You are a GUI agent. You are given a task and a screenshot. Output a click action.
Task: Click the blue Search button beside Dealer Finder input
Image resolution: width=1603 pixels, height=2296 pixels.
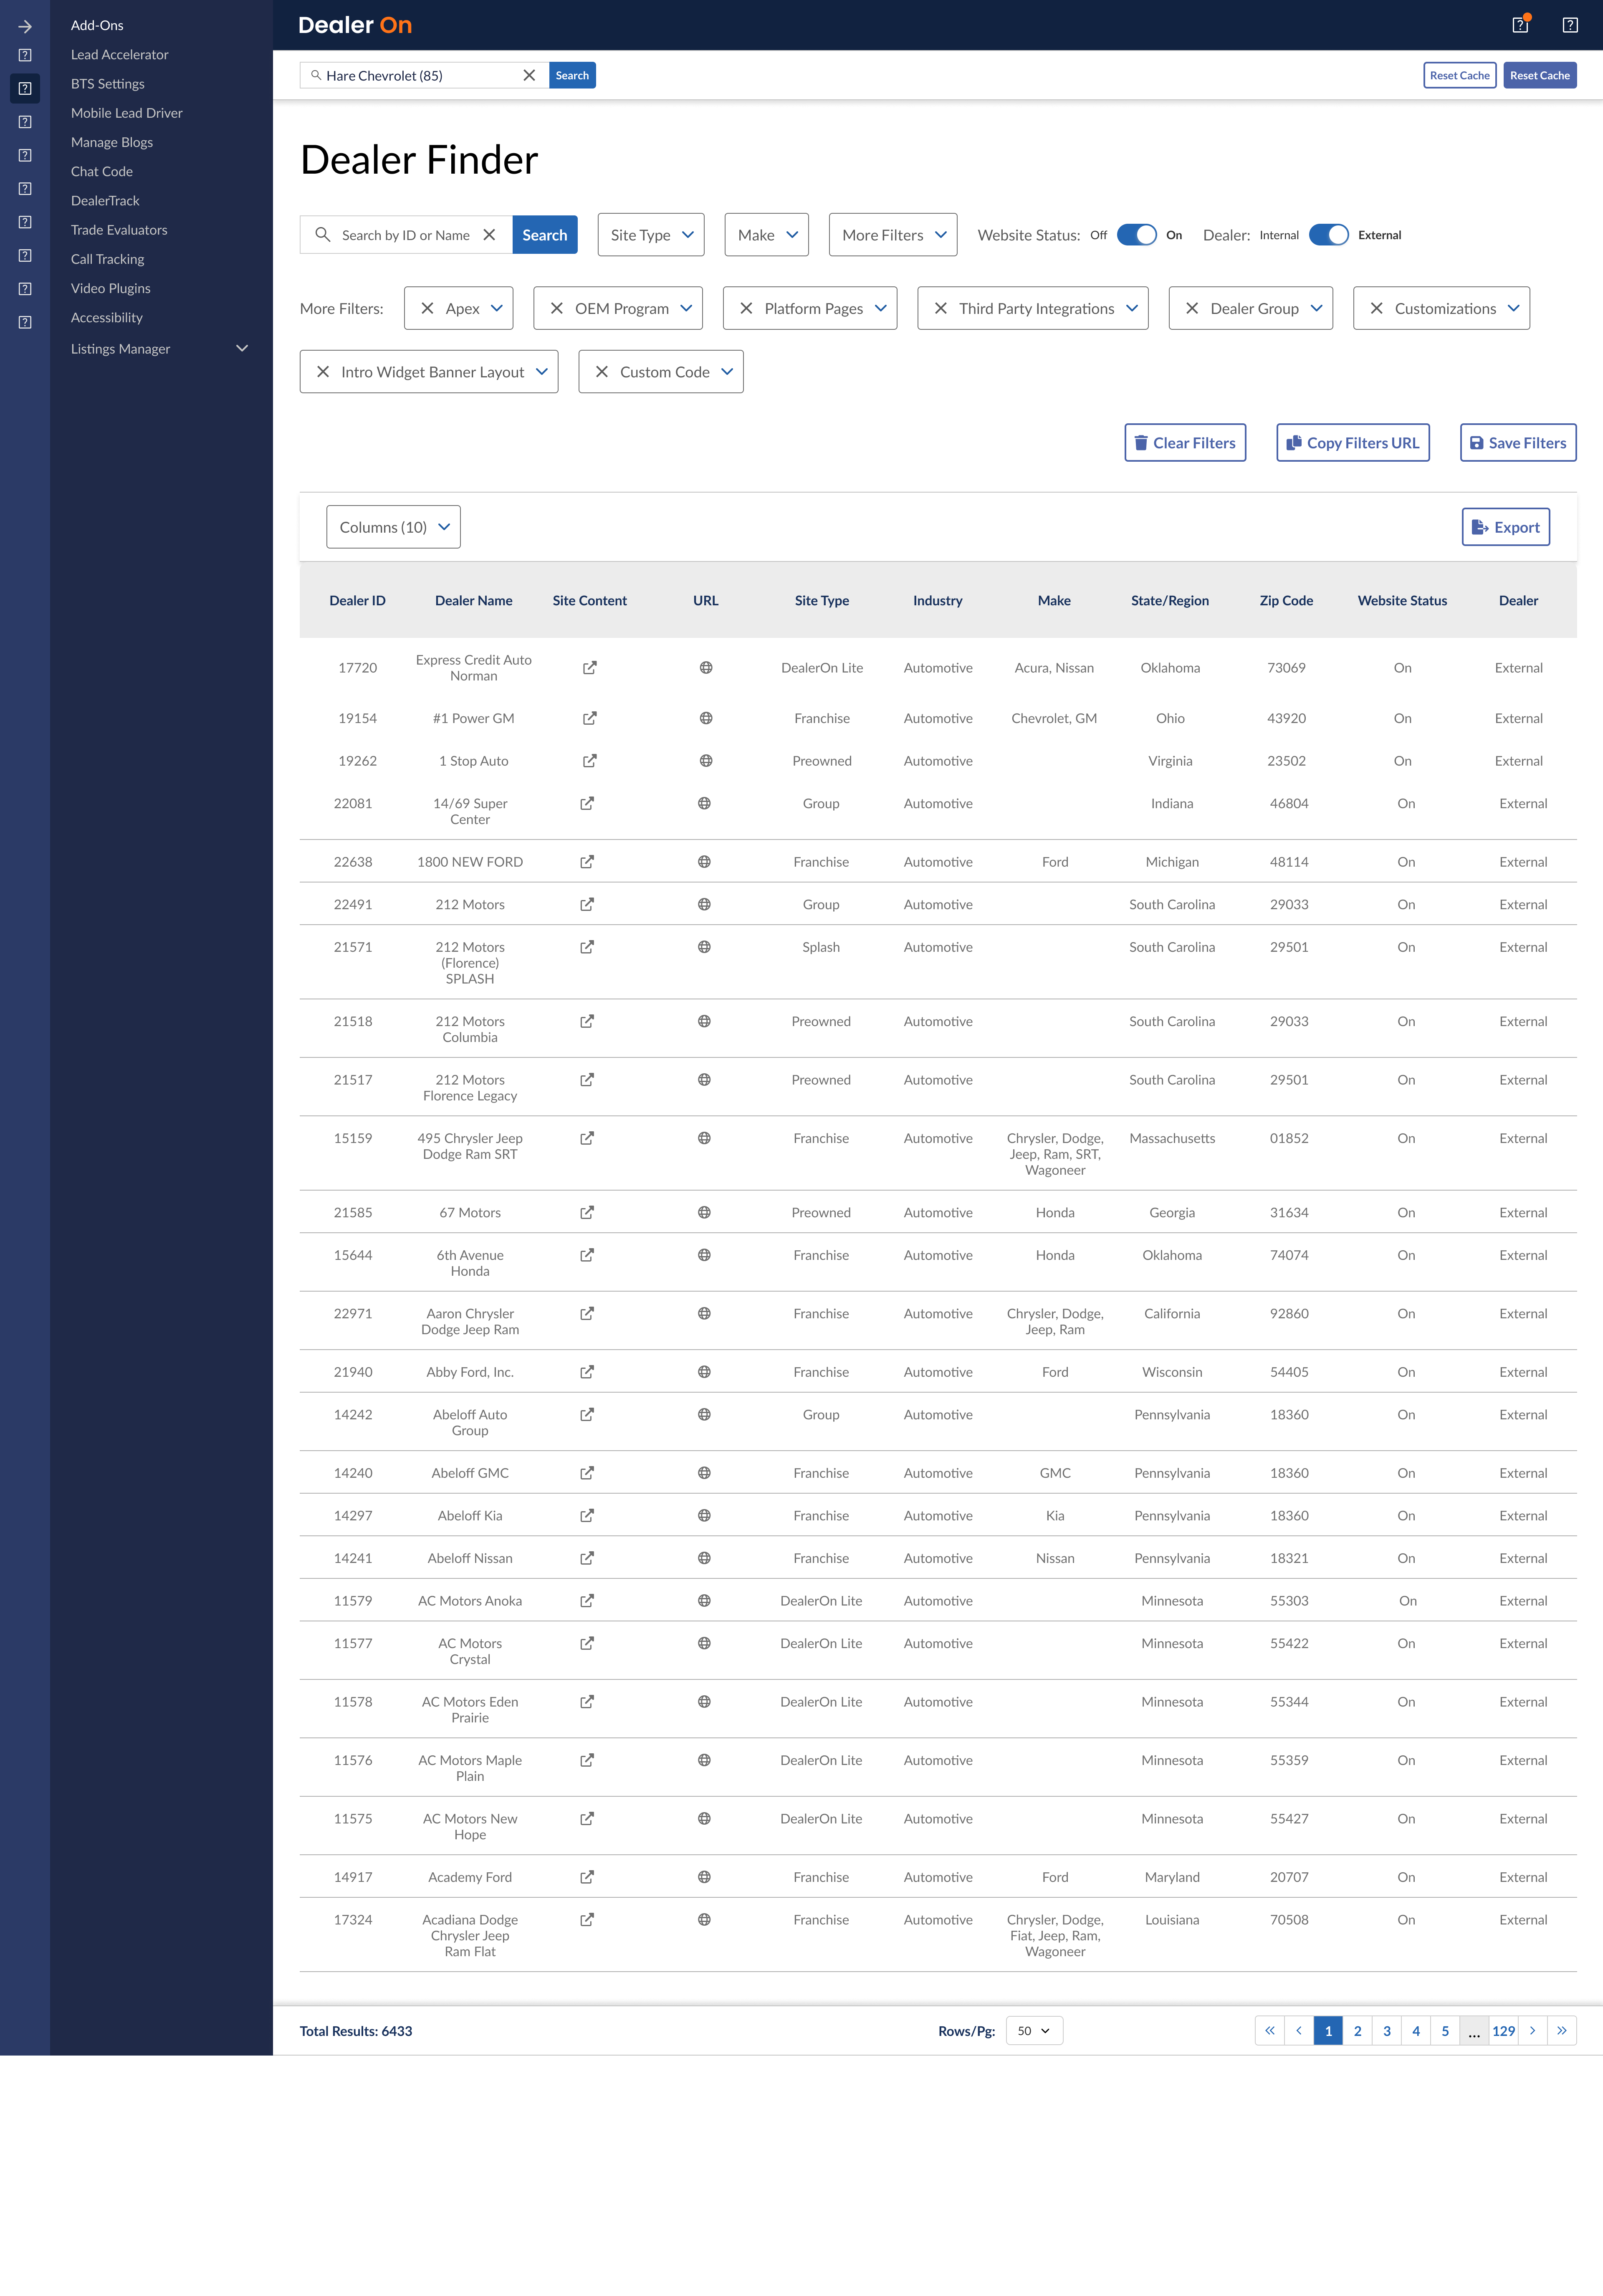click(x=545, y=235)
